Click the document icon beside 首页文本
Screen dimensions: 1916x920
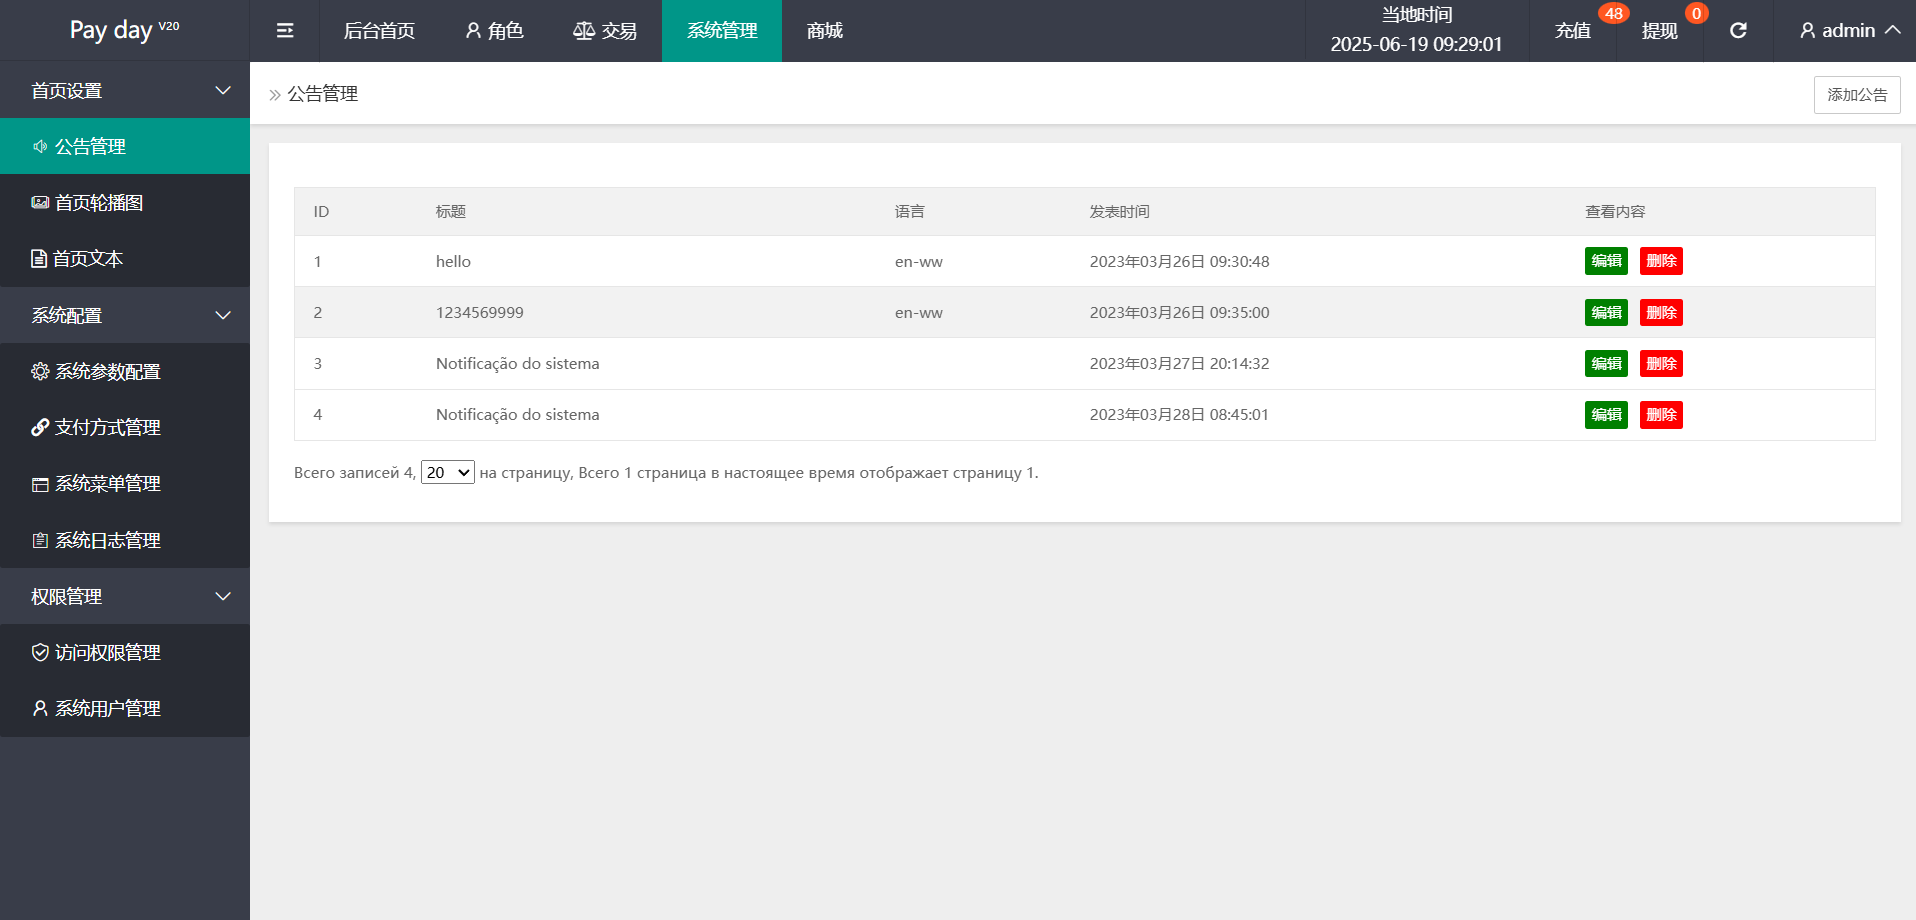[39, 259]
